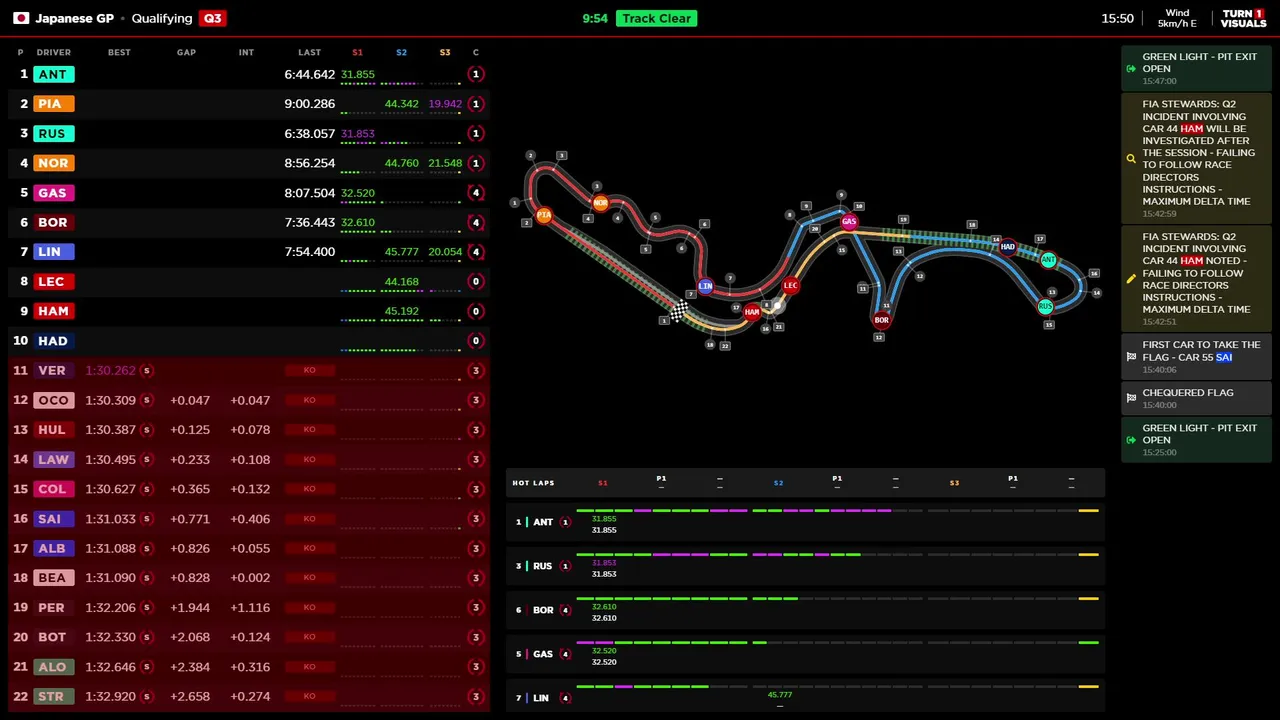Viewport: 1280px width, 720px height.
Task: Click the HOT LAPS panel header
Action: point(805,483)
